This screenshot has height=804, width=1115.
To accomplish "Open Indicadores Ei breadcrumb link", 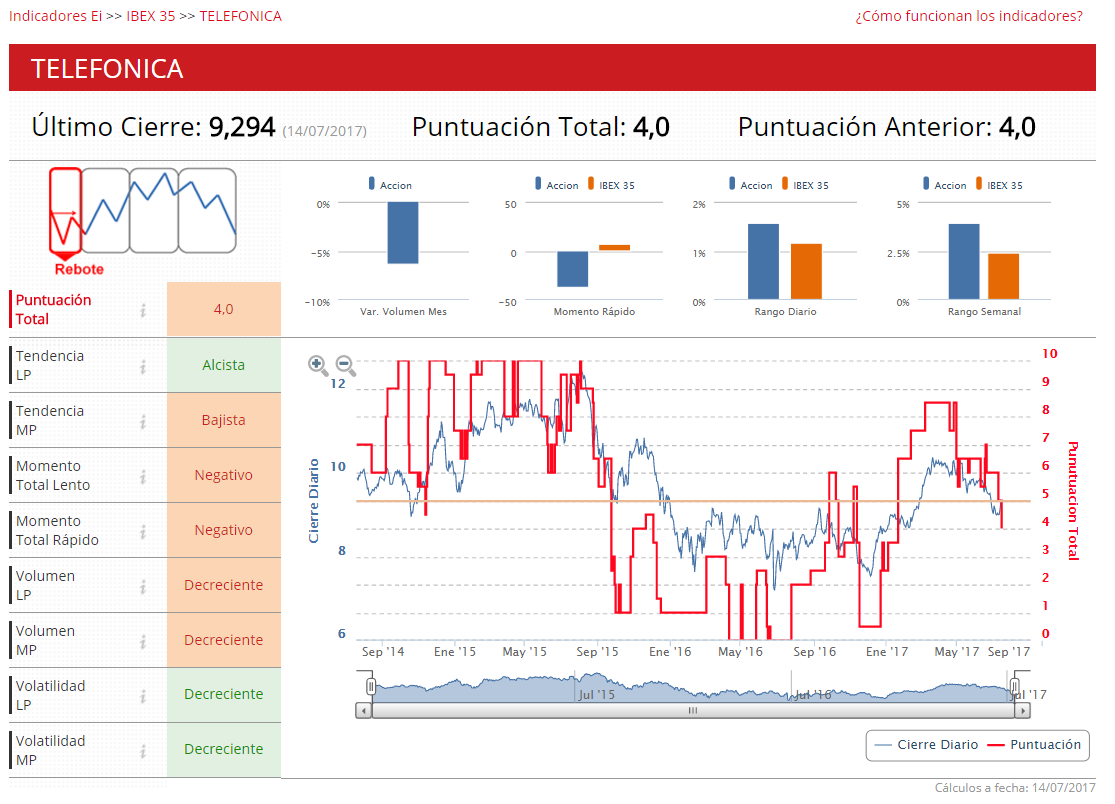I will (55, 16).
